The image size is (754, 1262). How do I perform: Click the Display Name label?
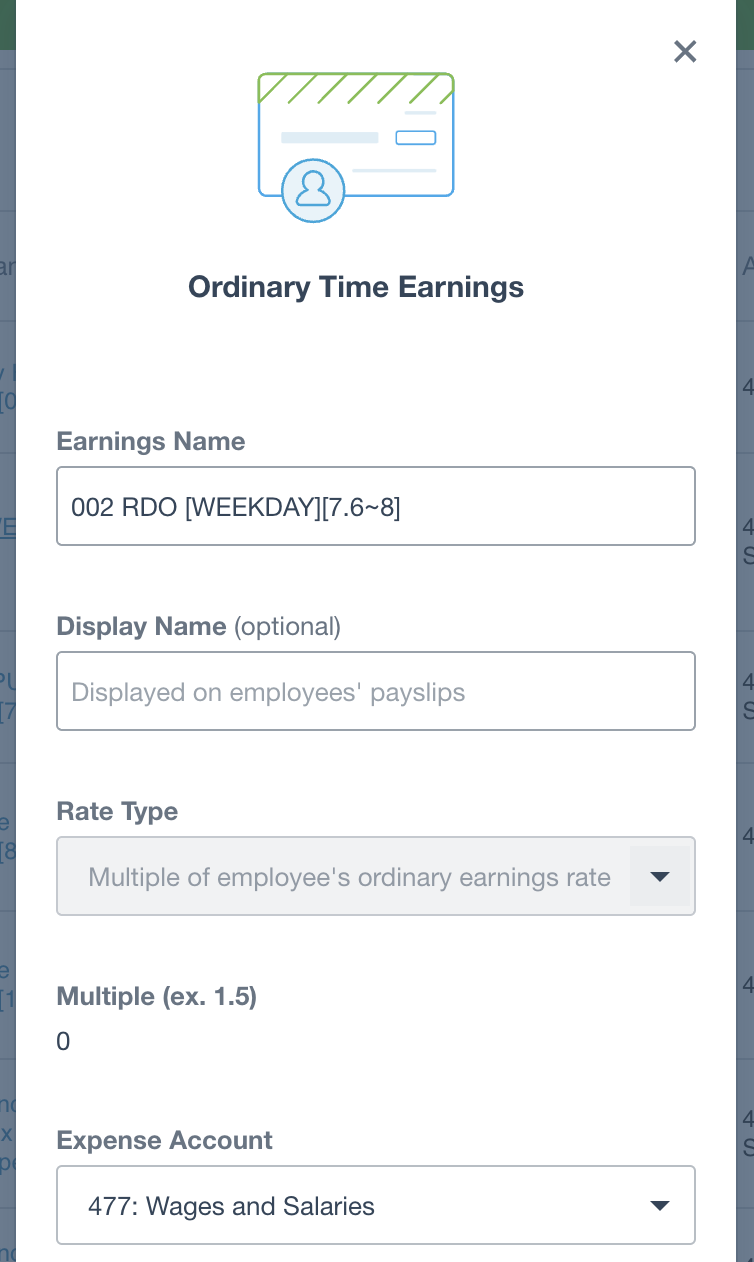(142, 626)
